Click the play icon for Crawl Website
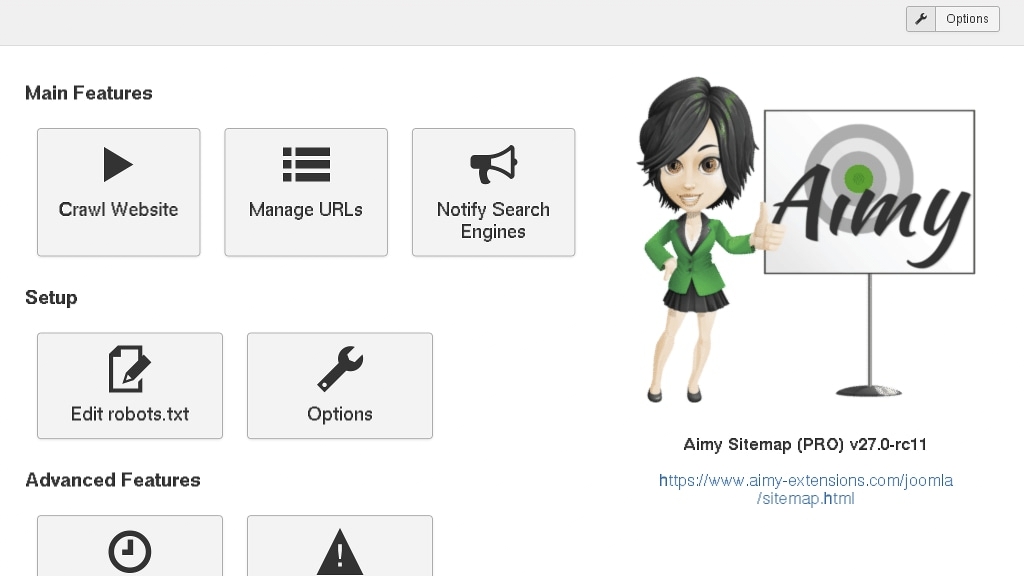Screen dimensions: 1024x576 click(118, 165)
